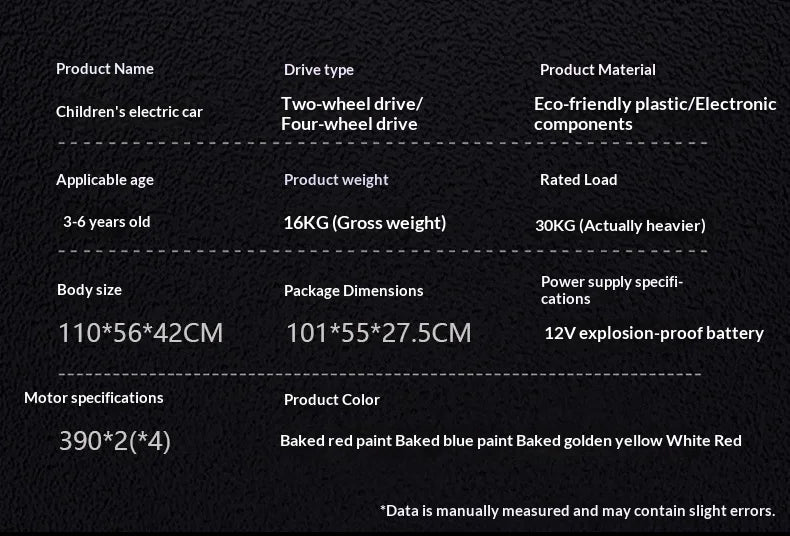790x536 pixels.
Task: Select the '390*2(*4)' motor value
Action: click(x=115, y=441)
